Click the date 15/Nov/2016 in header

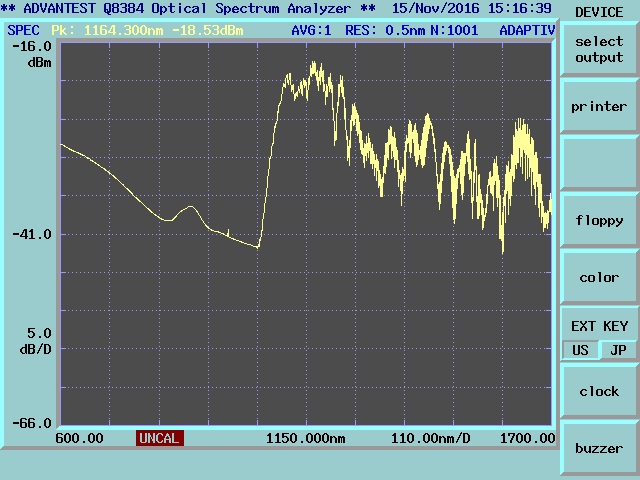point(436,8)
